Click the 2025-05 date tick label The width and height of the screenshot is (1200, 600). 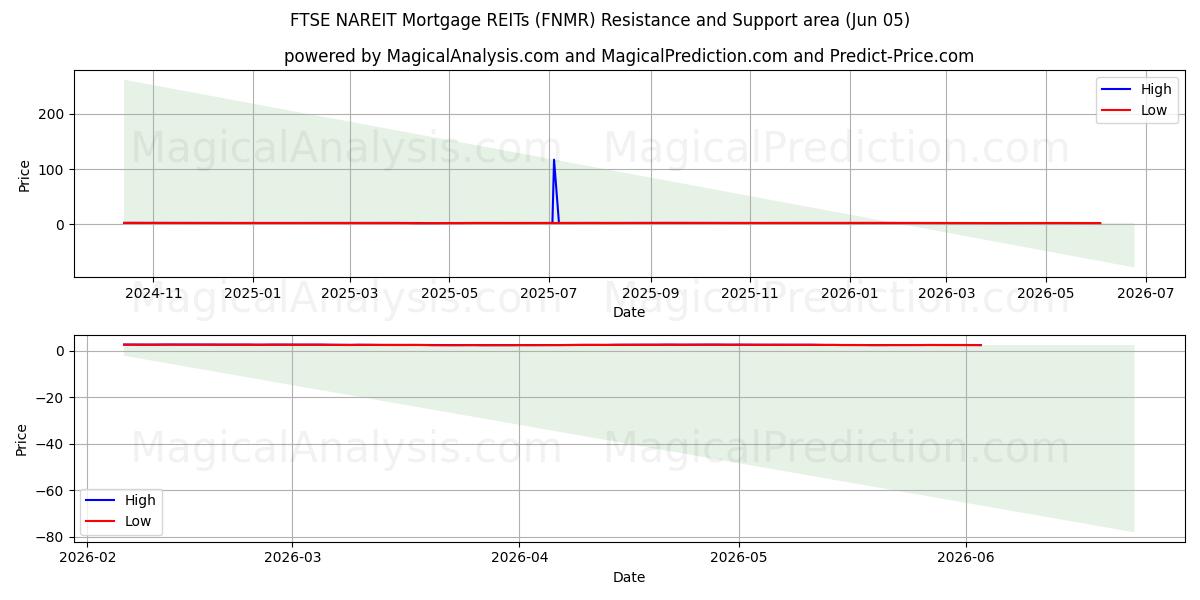[x=449, y=294]
